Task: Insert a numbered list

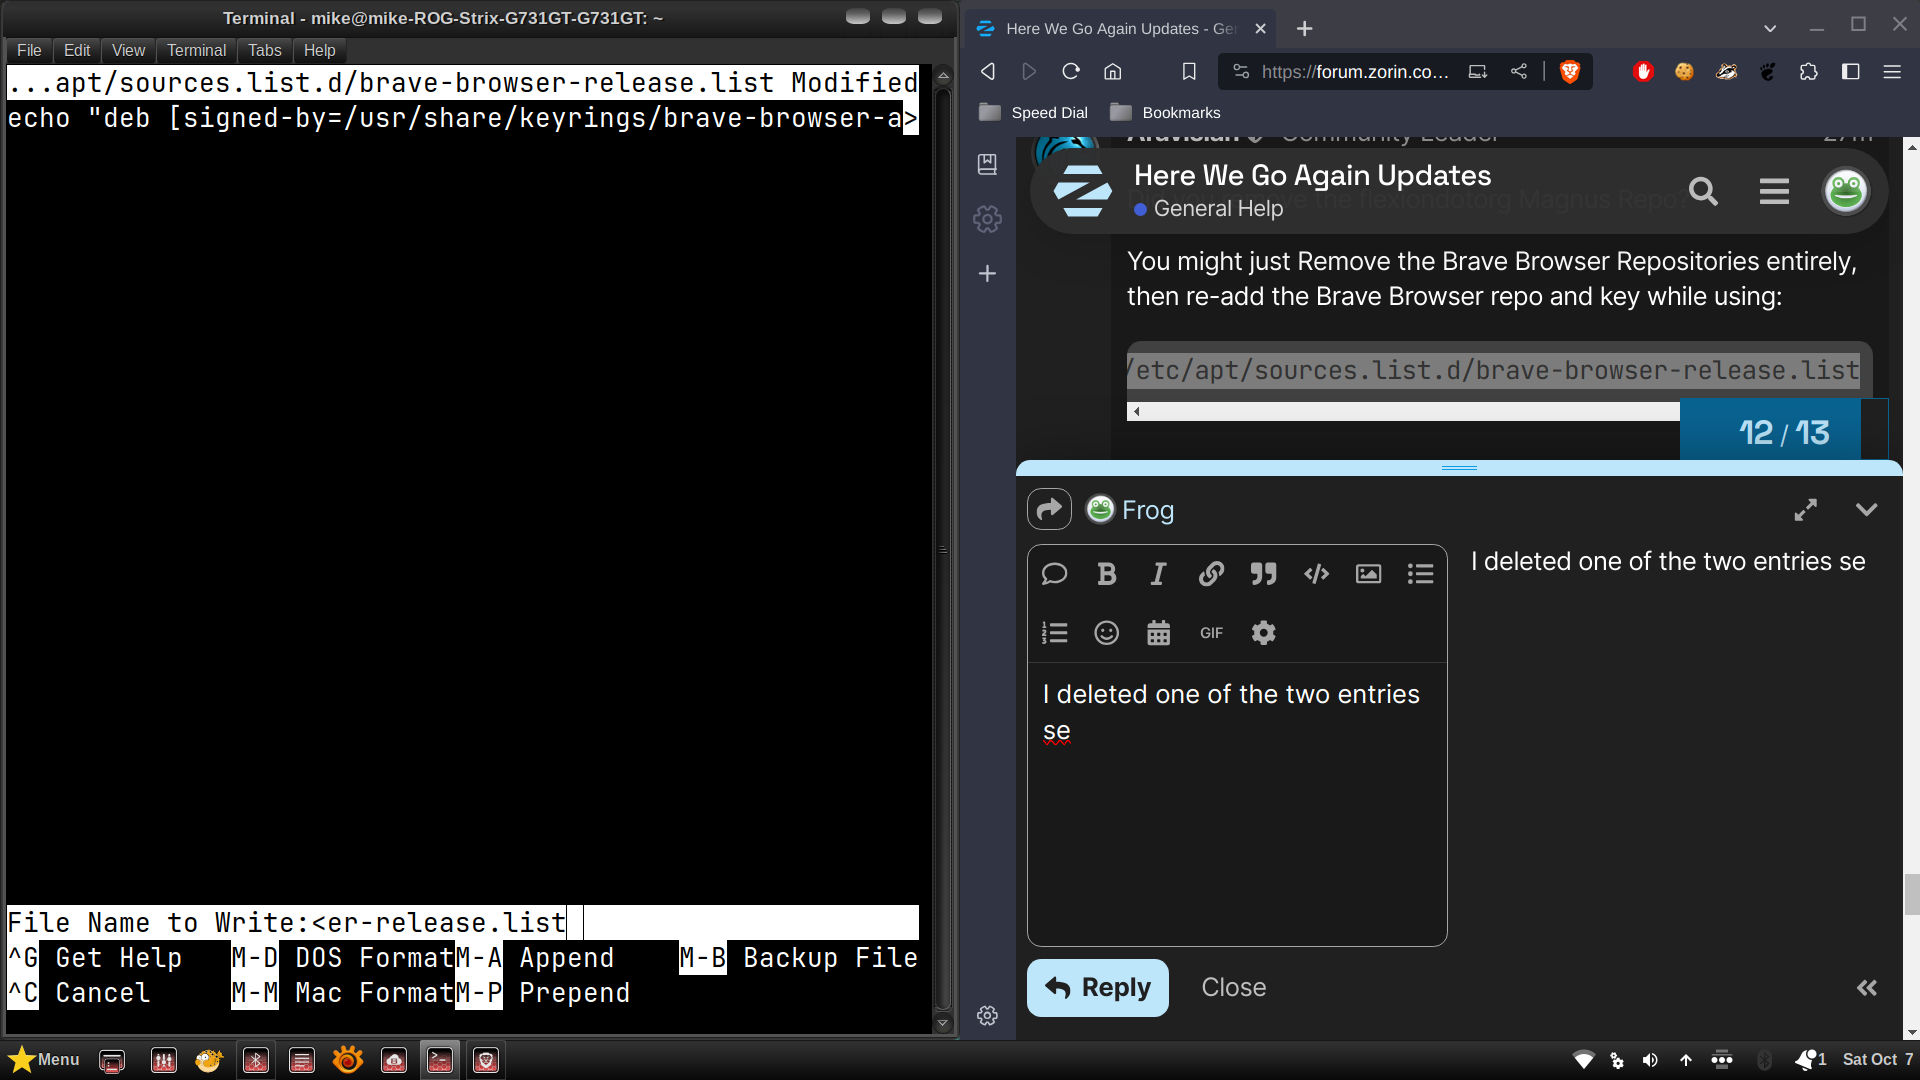Action: [x=1054, y=633]
